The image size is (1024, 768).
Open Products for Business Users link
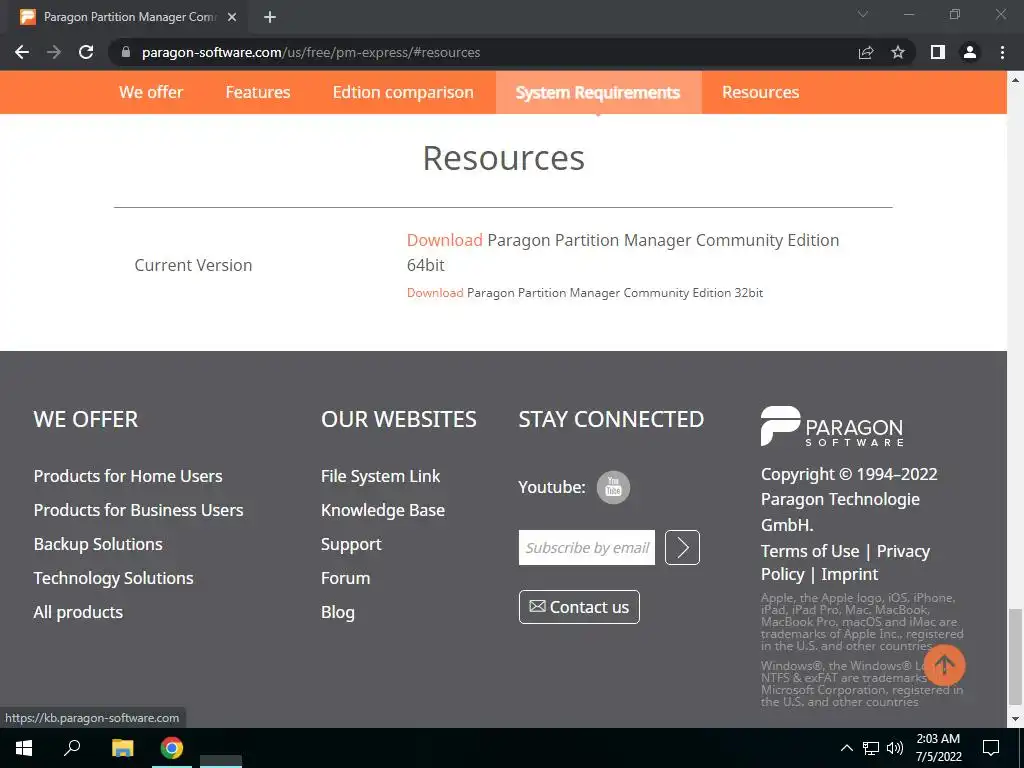[138, 510]
